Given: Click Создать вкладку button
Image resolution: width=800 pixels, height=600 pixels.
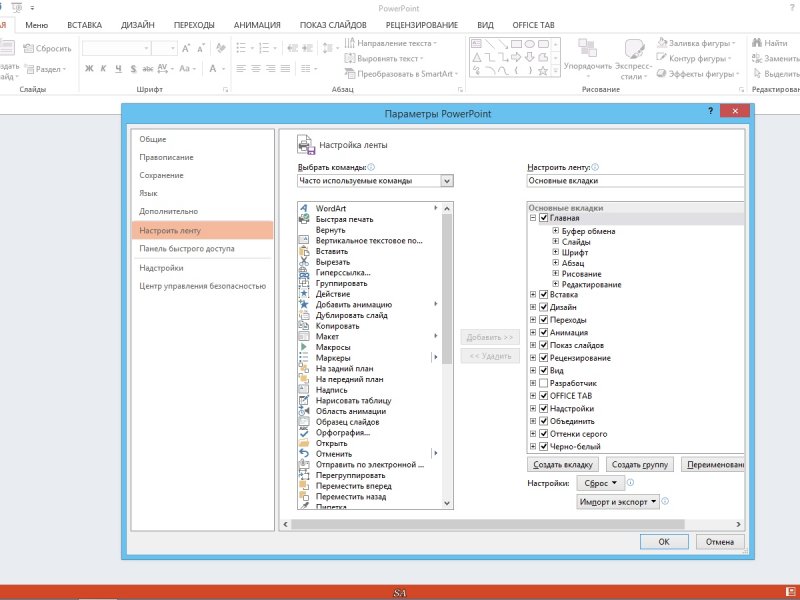Looking at the screenshot, I should point(563,464).
